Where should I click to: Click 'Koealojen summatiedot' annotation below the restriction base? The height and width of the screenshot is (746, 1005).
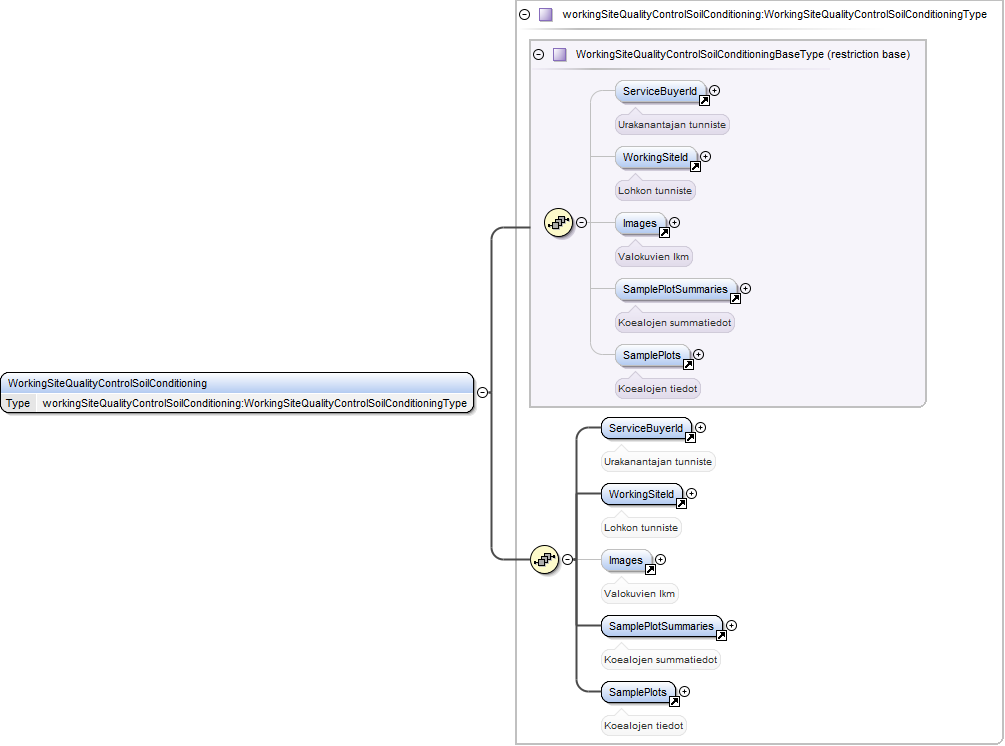pos(661,660)
